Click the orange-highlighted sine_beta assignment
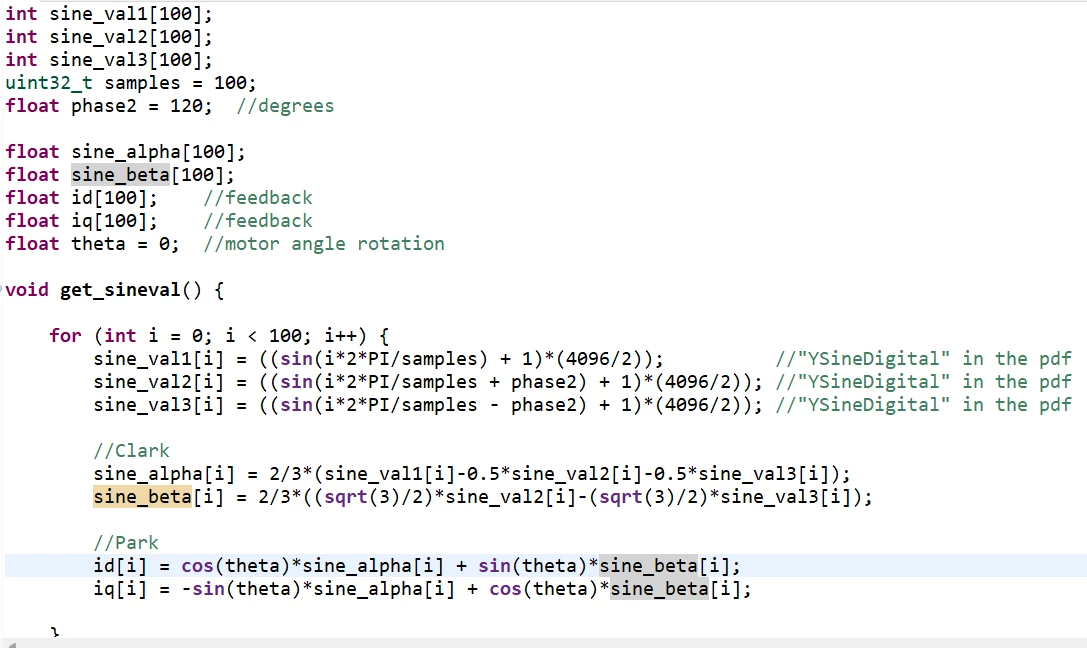 click(x=142, y=497)
